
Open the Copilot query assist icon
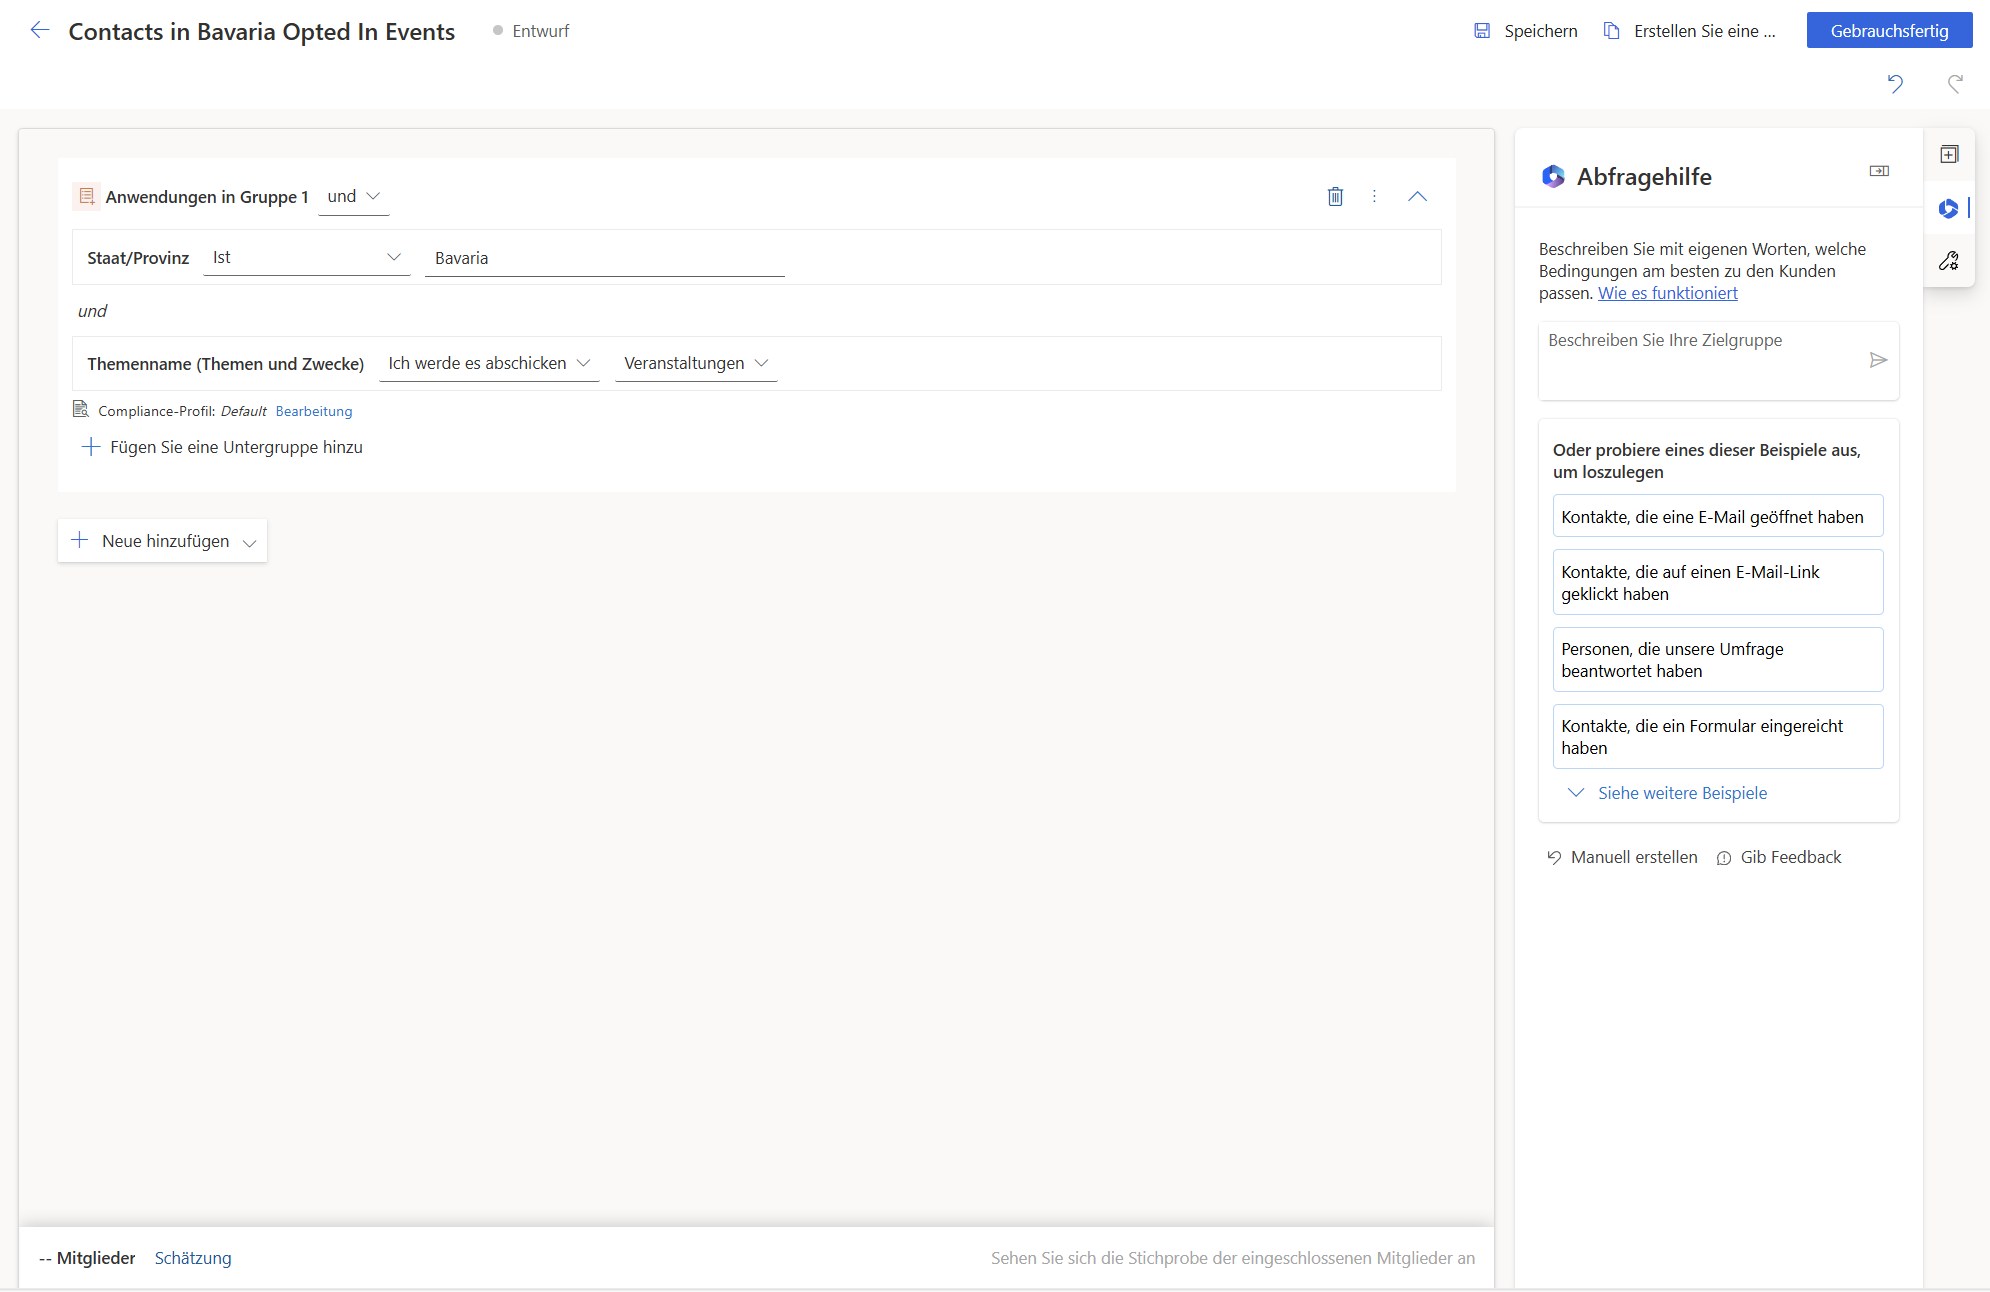pyautogui.click(x=1948, y=208)
